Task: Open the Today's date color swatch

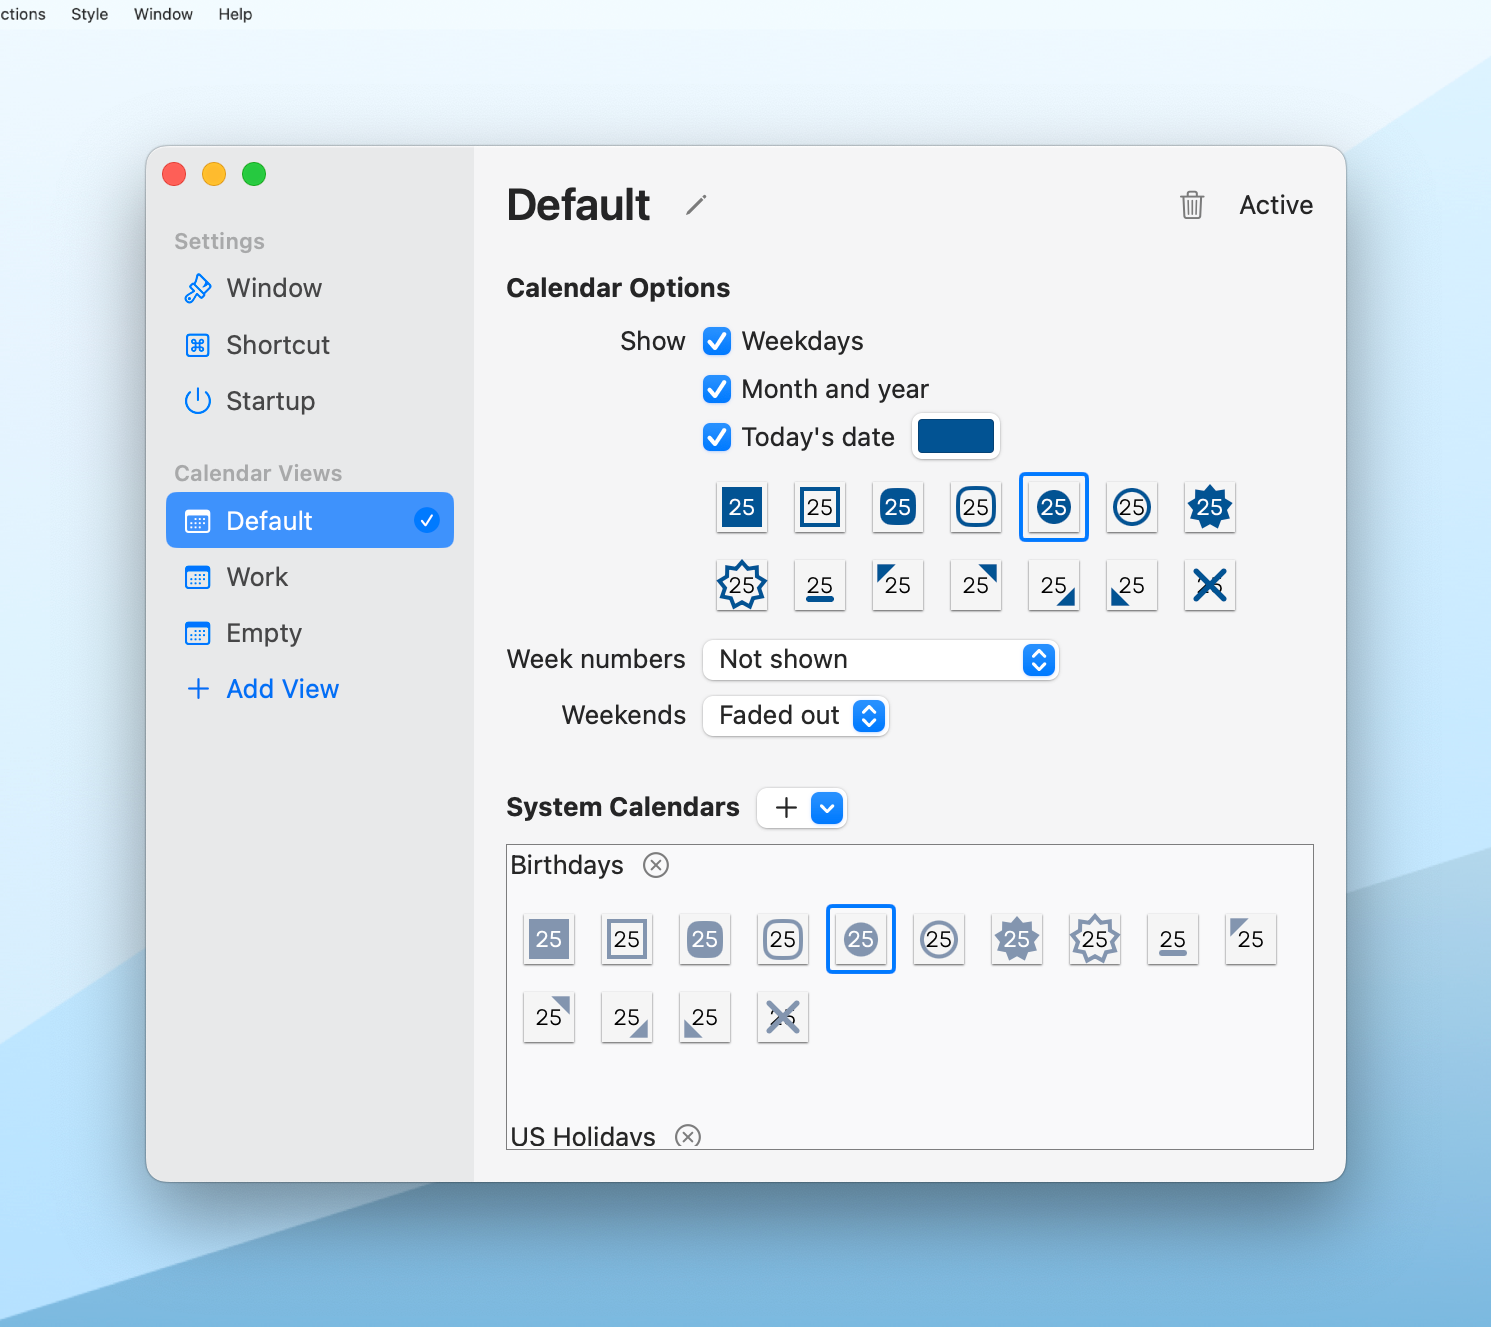Action: tap(956, 436)
